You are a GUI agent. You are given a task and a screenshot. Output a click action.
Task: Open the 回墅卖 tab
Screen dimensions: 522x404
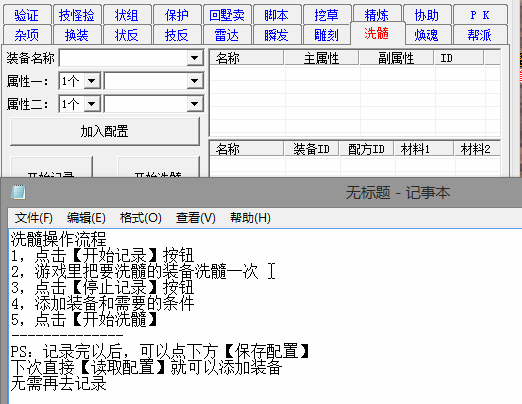click(227, 15)
